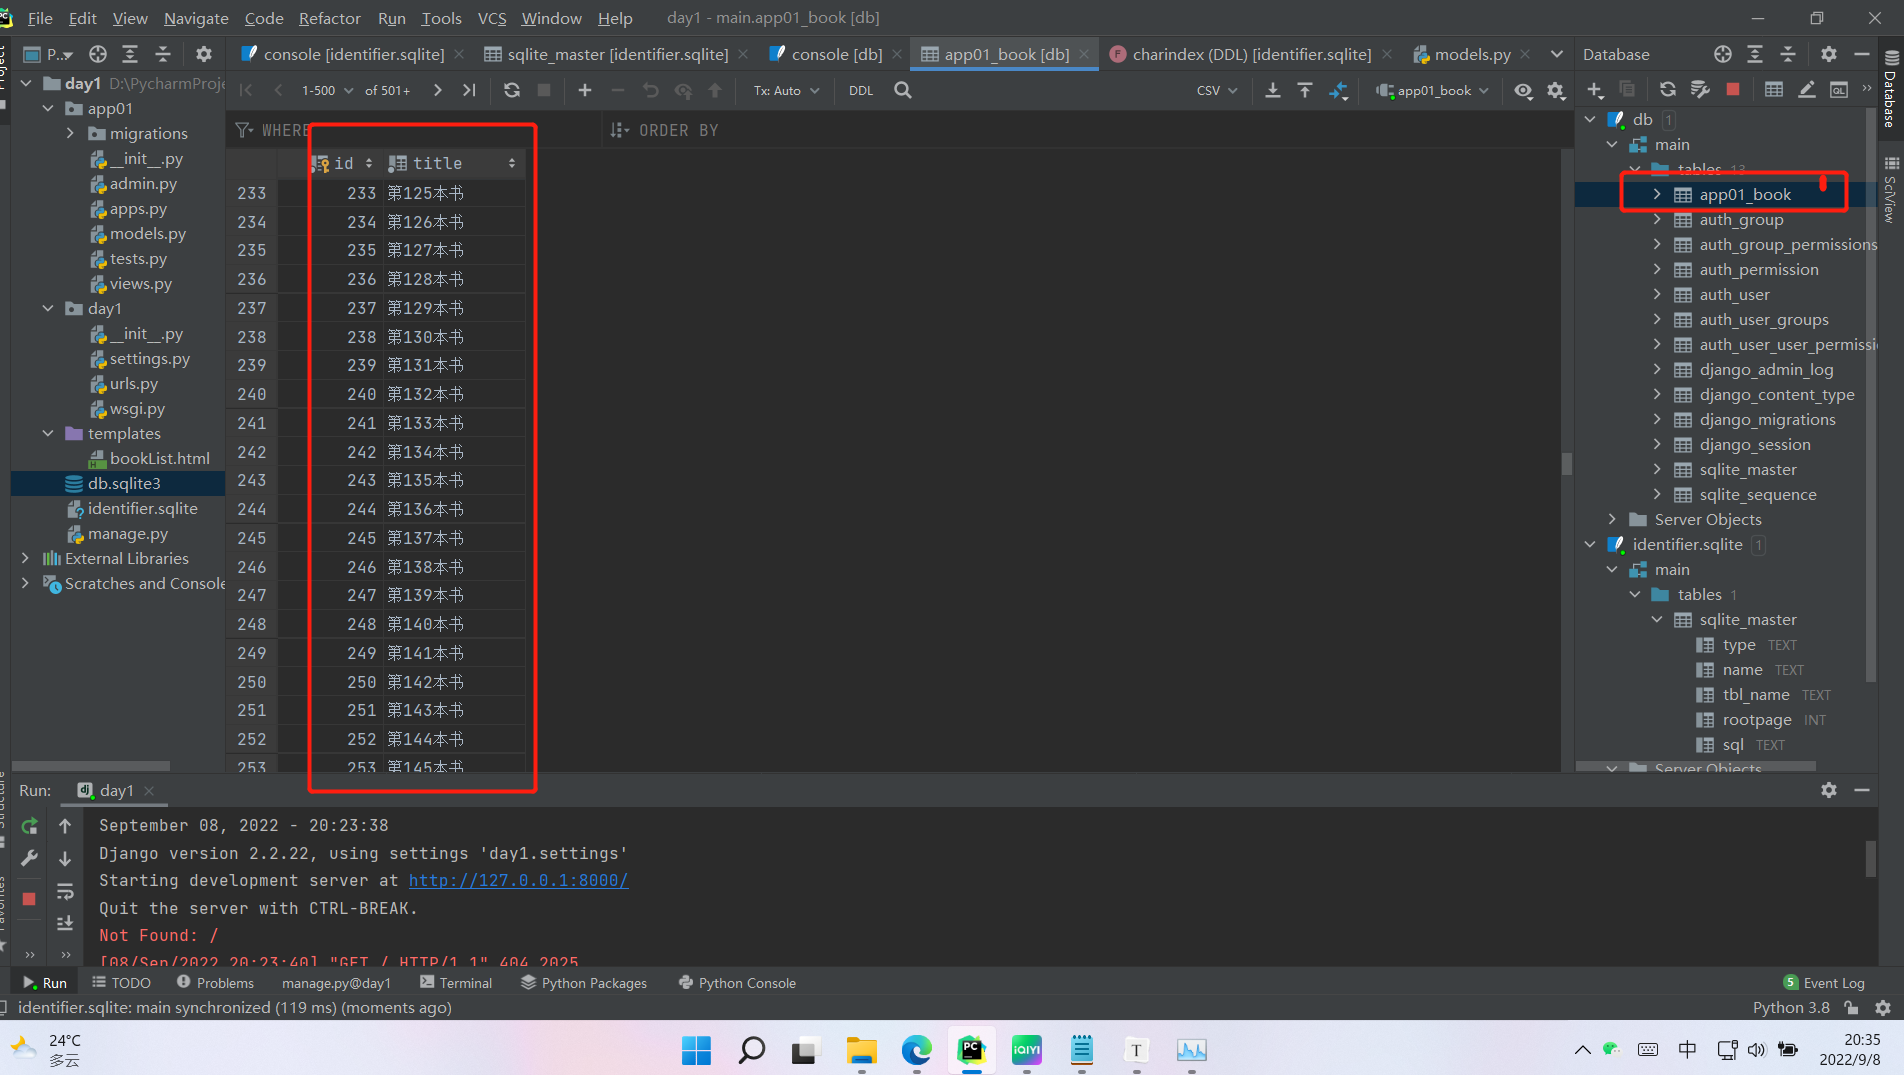Click the import data upload icon
This screenshot has height=1075, width=1904.
click(x=1305, y=90)
